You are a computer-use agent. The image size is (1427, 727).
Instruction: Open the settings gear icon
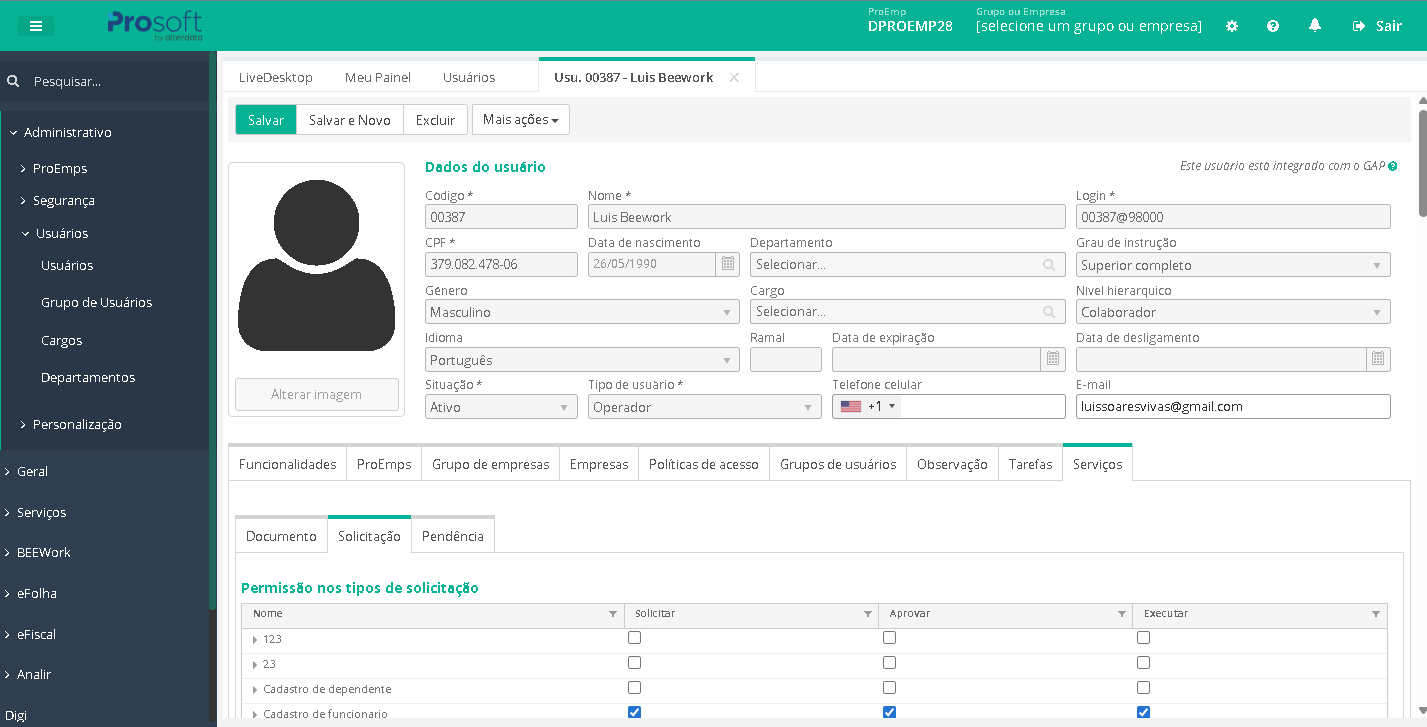1232,26
